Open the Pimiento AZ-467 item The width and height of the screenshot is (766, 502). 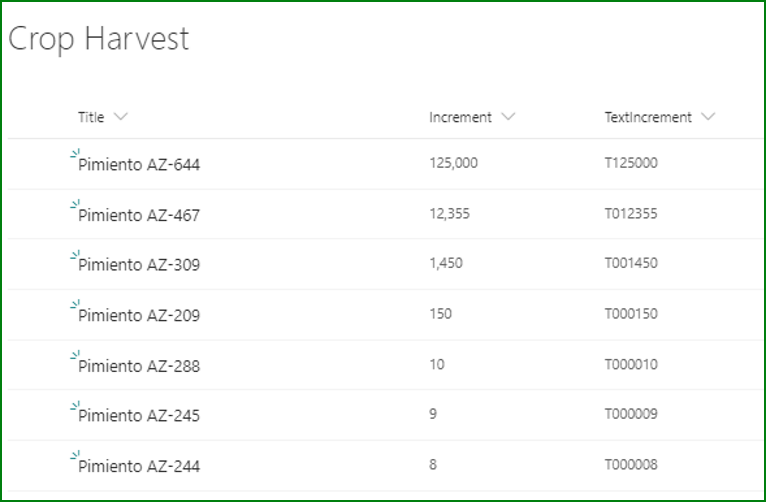point(139,215)
